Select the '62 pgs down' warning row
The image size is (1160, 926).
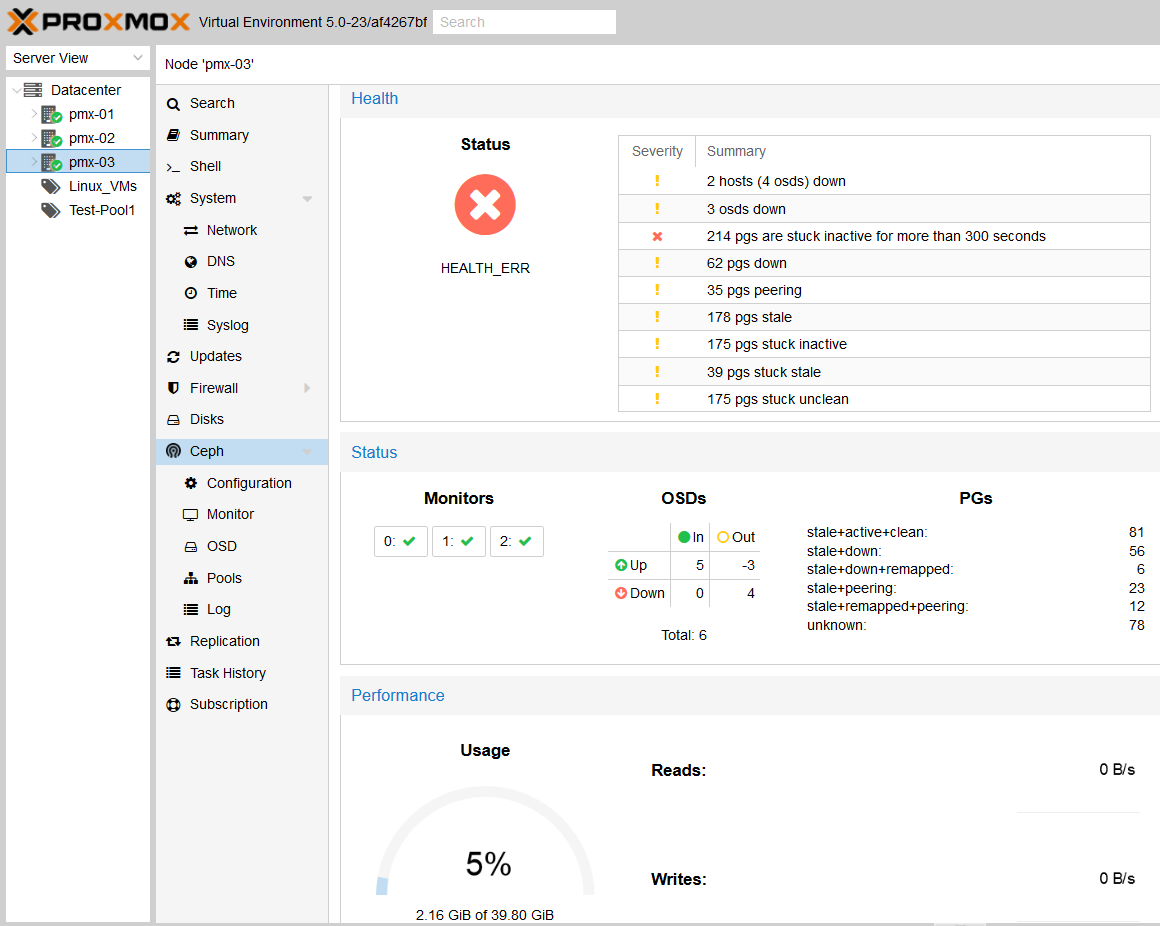click(x=884, y=263)
